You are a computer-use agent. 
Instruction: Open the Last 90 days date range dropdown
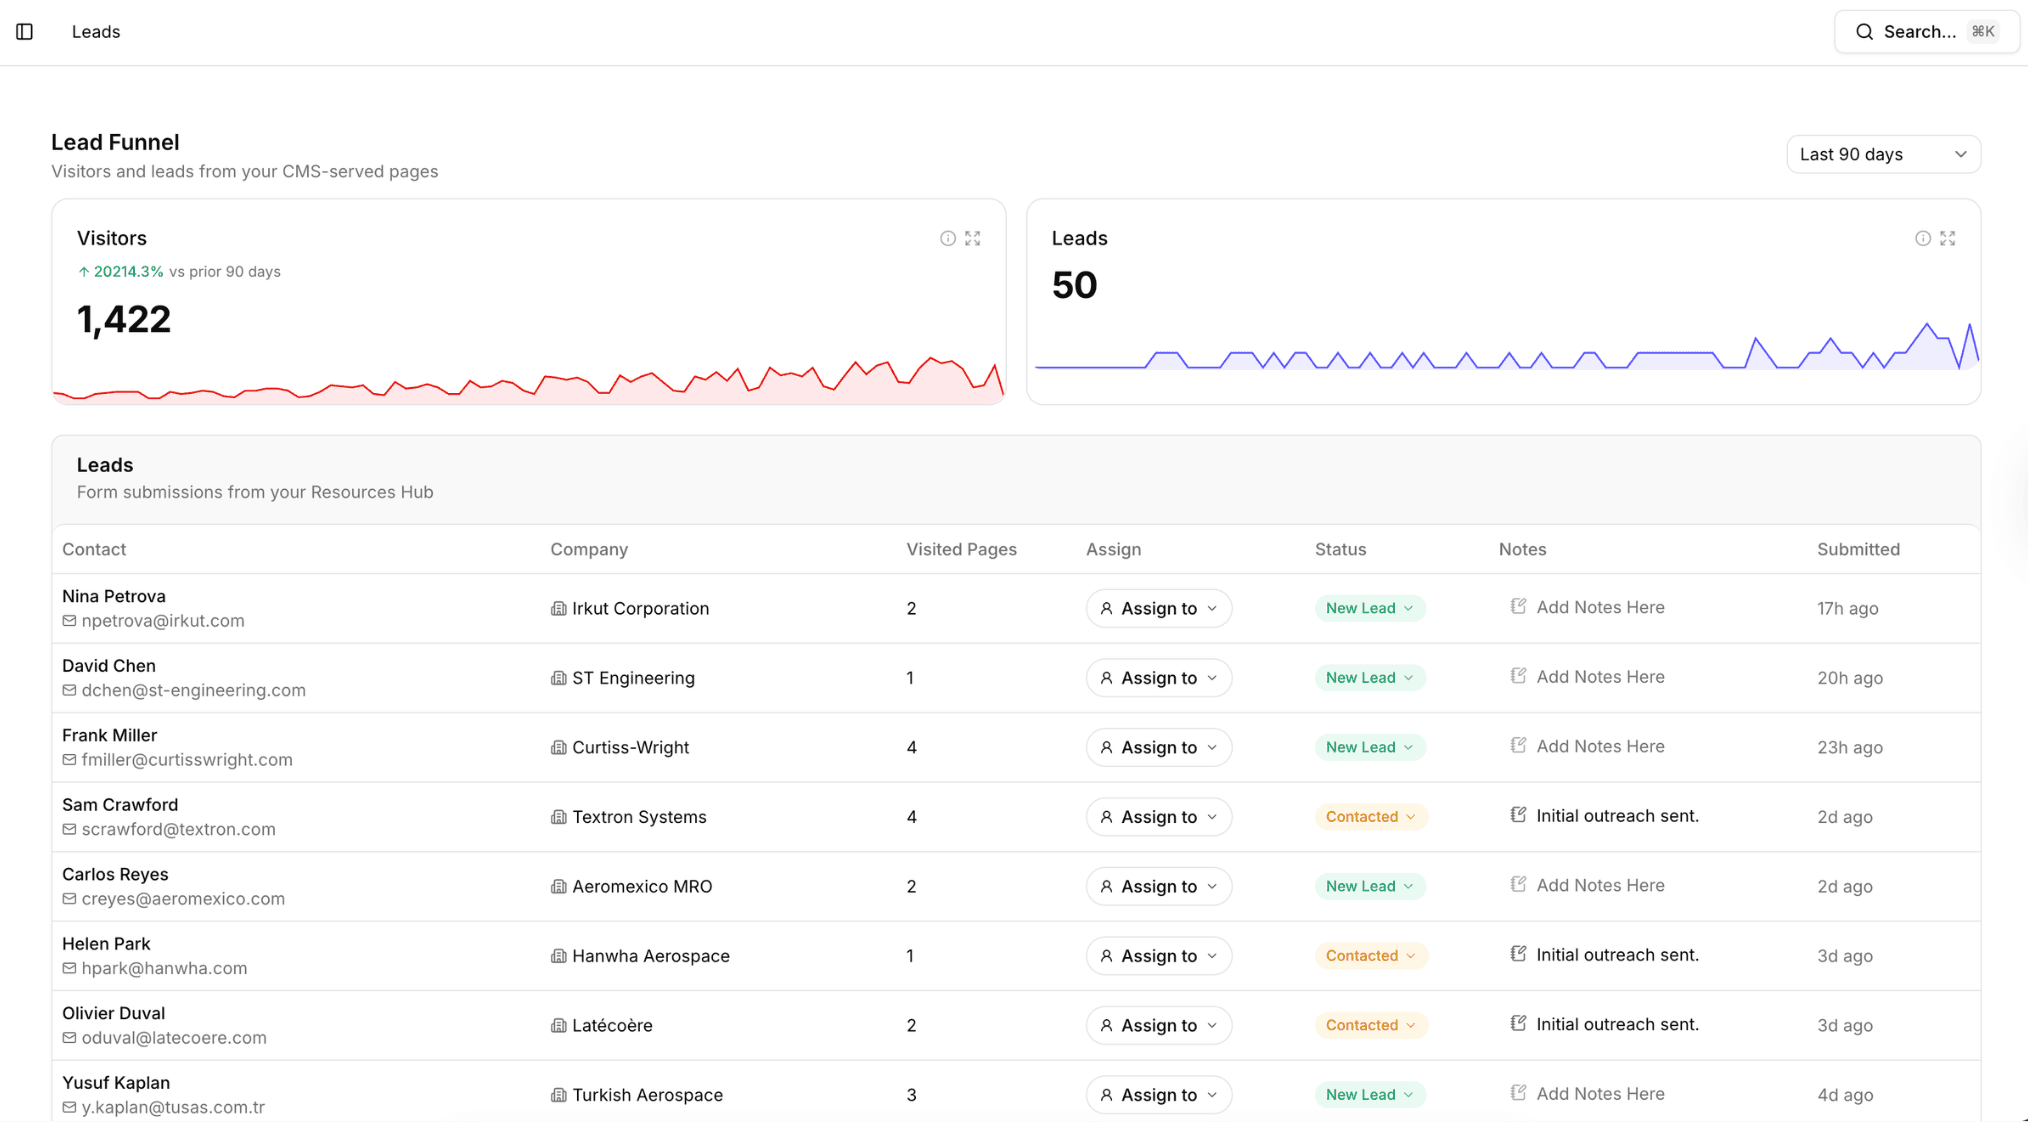coord(1883,154)
